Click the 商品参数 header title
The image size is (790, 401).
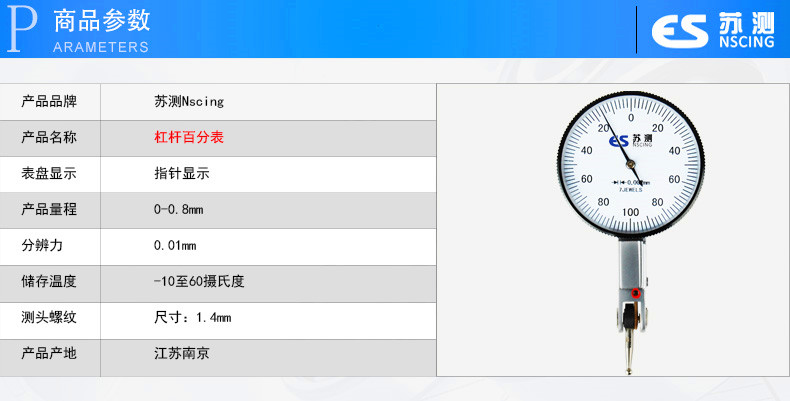pos(102,21)
